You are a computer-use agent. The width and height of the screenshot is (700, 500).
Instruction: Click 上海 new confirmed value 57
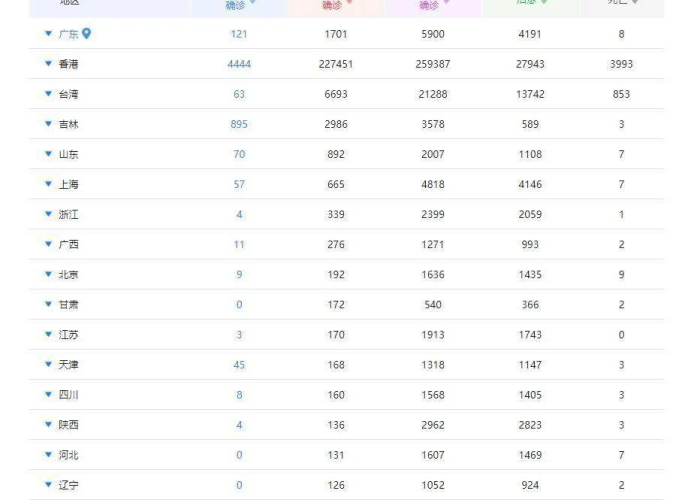(x=239, y=184)
